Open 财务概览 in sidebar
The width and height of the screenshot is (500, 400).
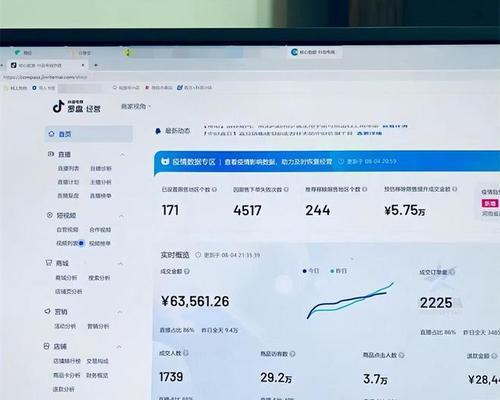tap(97, 375)
